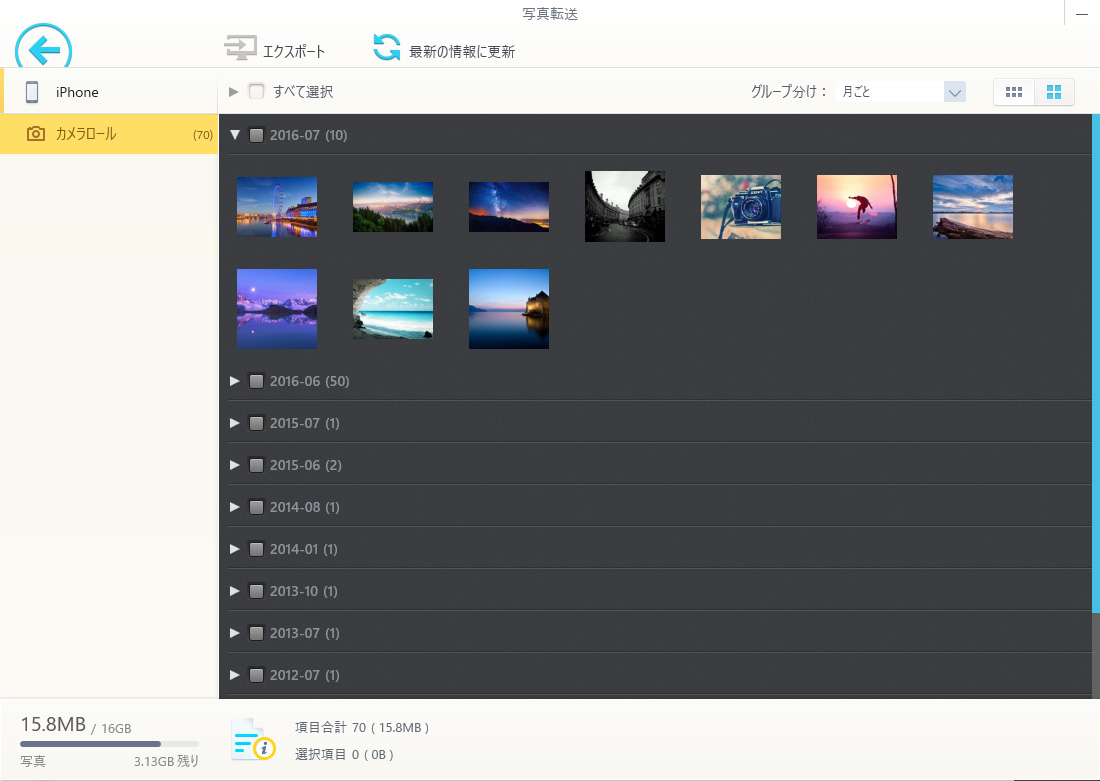Click 最新の情報に更新 label
Screen dimensions: 1100x781
462,51
